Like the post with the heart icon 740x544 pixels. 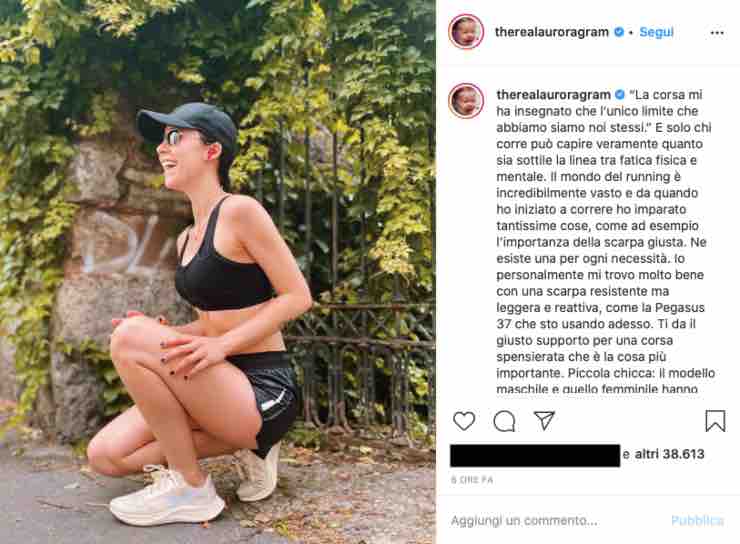tap(464, 421)
